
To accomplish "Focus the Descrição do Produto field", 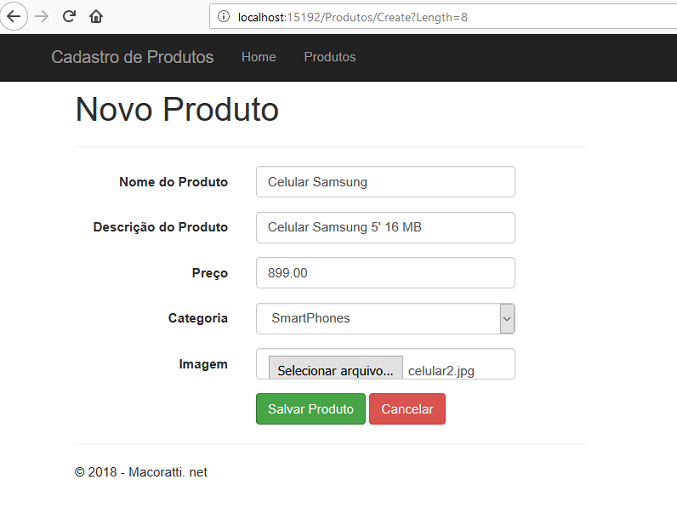I will click(386, 227).
